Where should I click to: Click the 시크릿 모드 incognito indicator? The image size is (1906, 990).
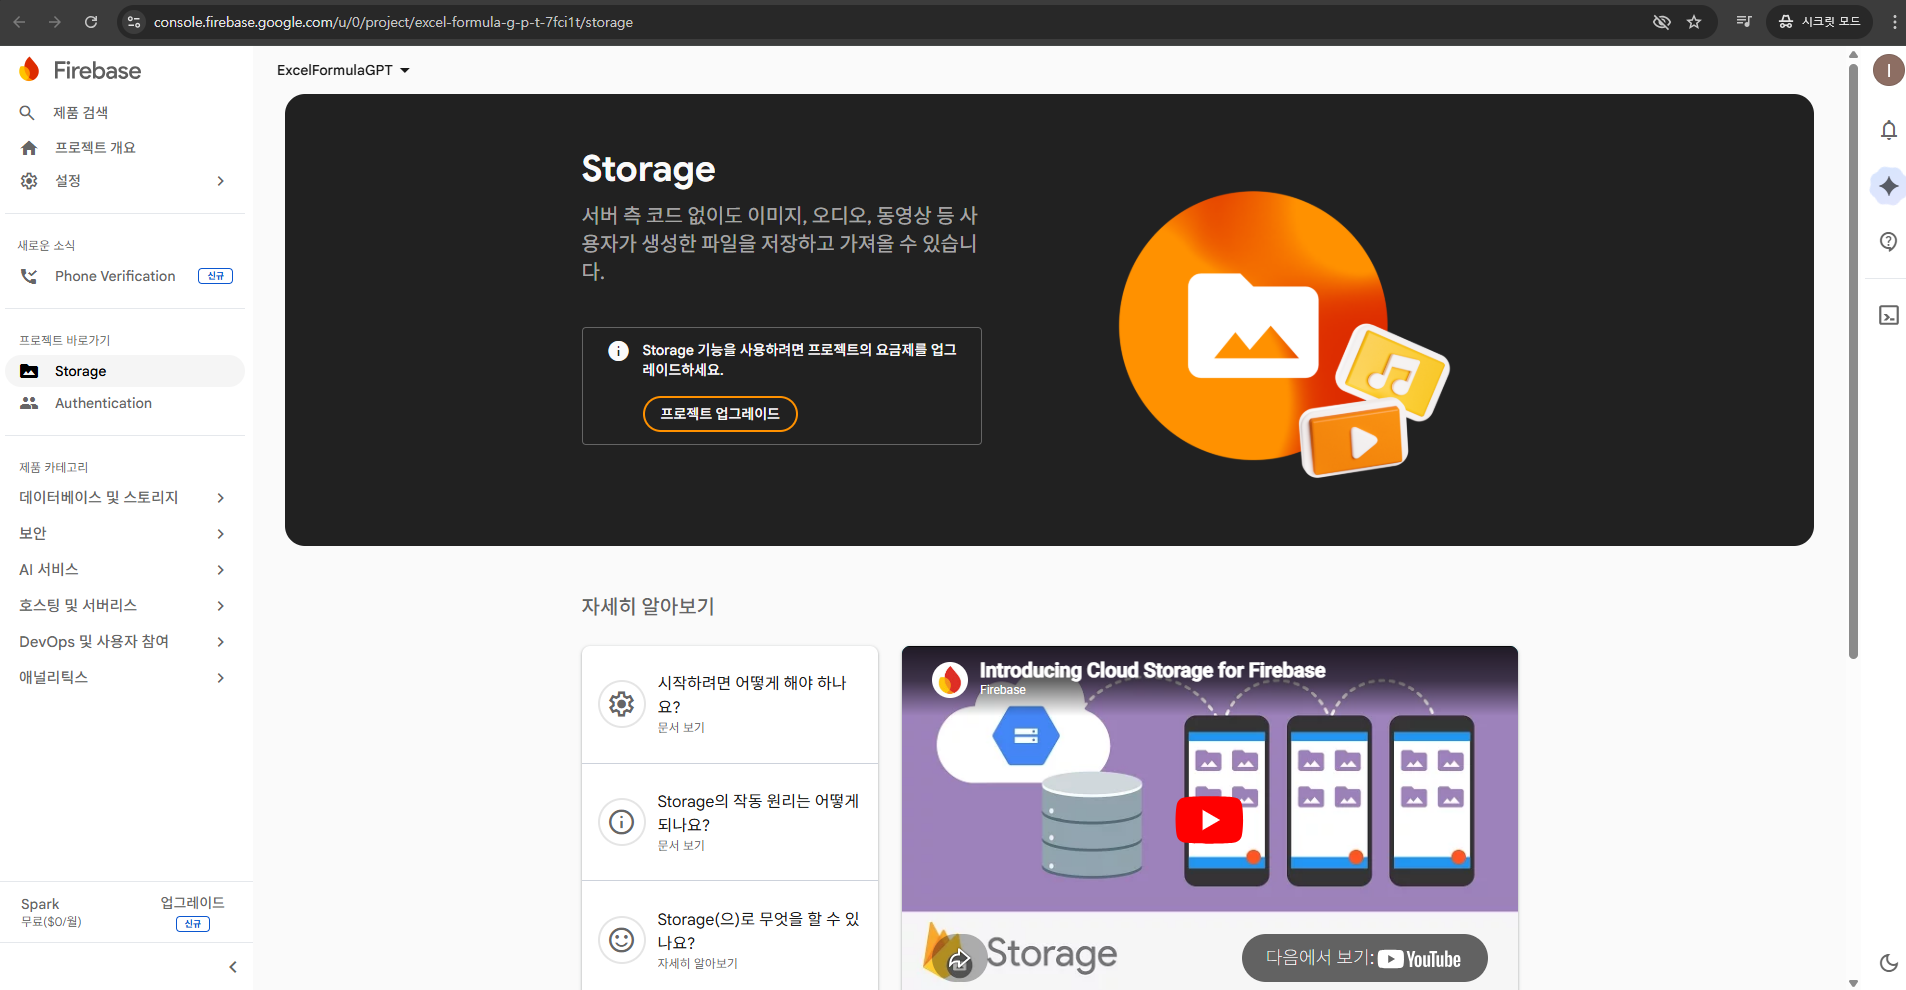(1818, 22)
